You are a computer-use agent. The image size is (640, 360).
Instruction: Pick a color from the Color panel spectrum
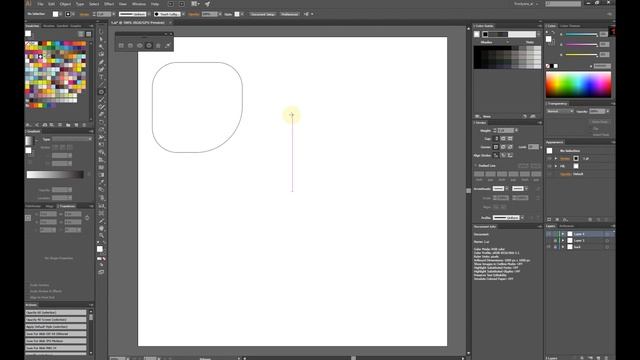(x=578, y=85)
